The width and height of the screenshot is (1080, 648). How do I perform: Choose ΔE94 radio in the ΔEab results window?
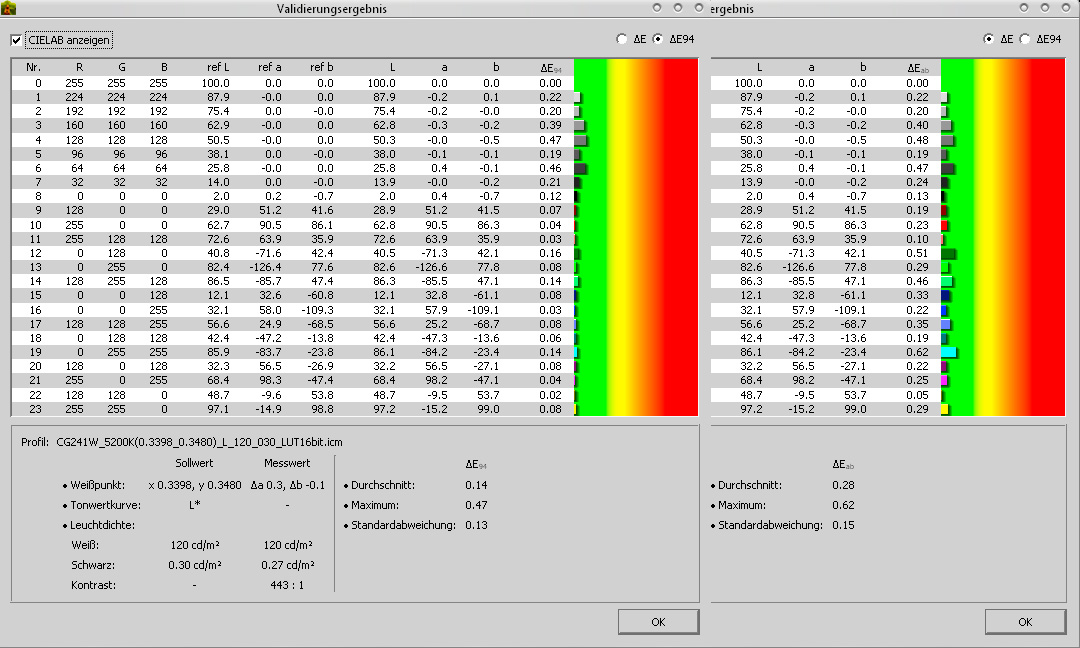click(x=1025, y=39)
